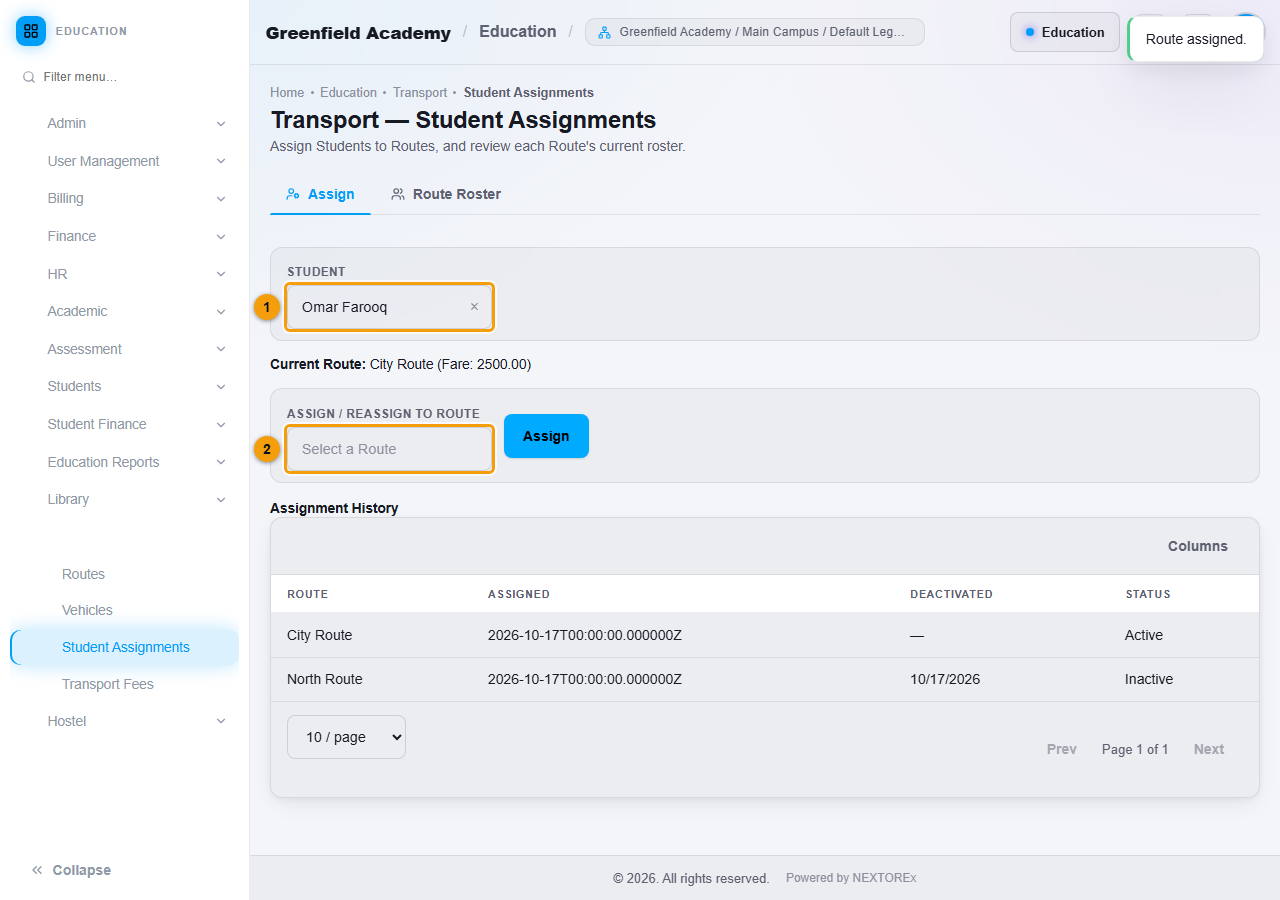The height and width of the screenshot is (900, 1280).
Task: Click the City Route history row cell
Action: point(320,635)
